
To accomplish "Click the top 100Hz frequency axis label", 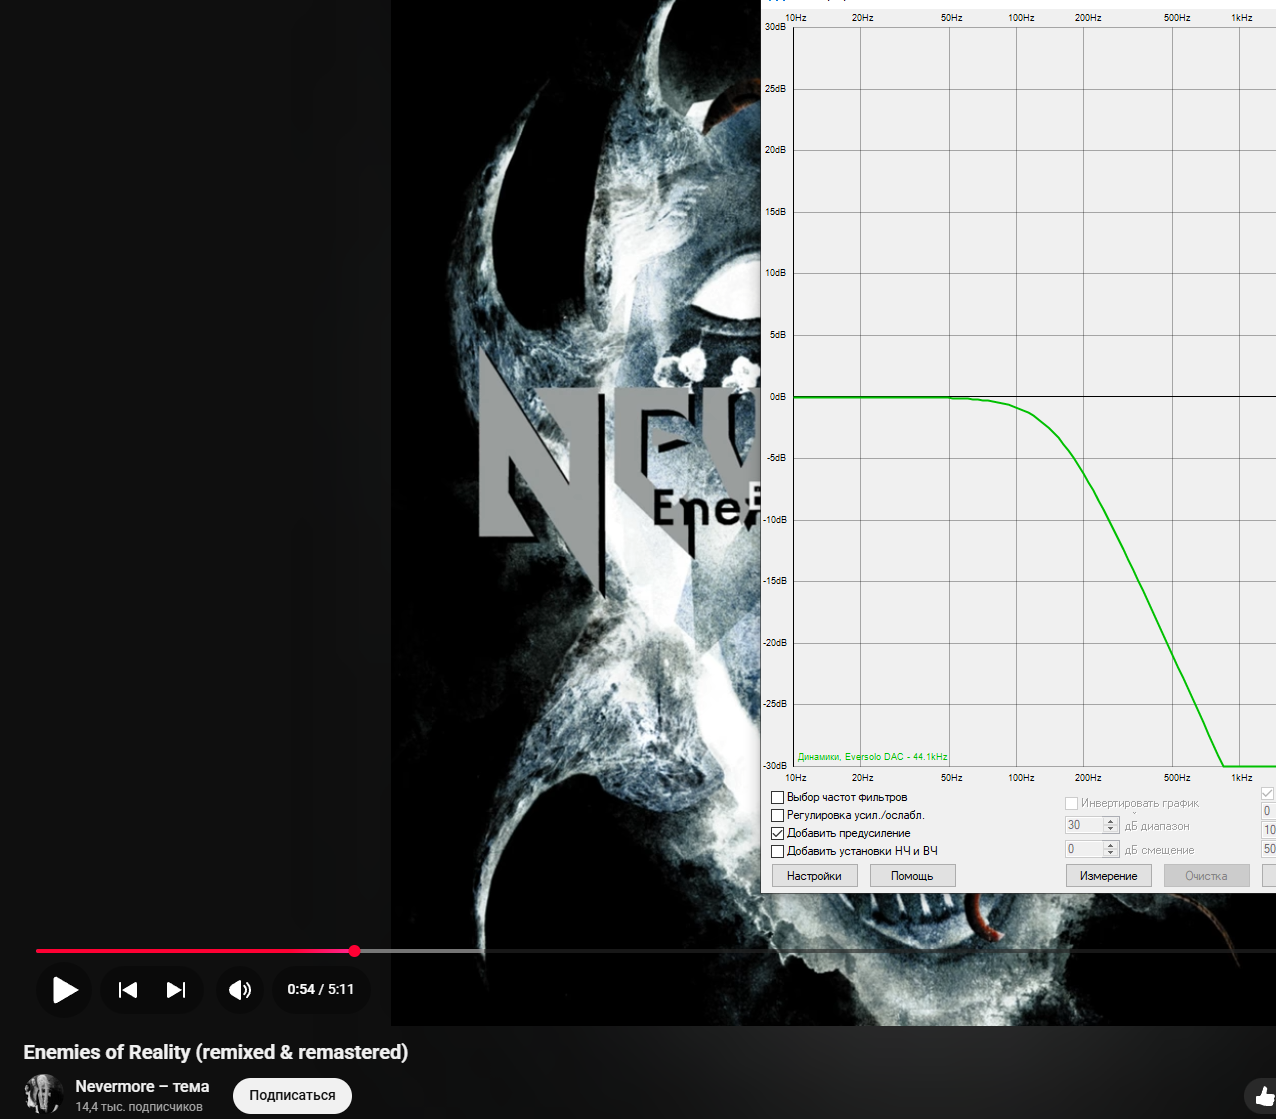I will pyautogui.click(x=1021, y=18).
